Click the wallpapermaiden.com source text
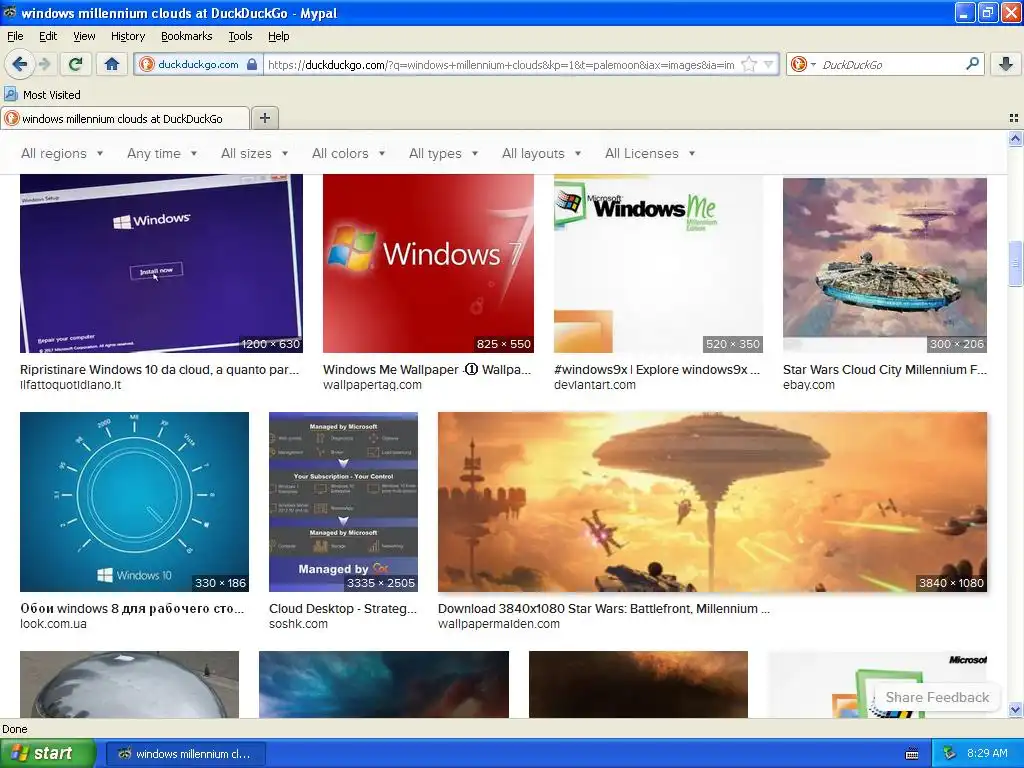The width and height of the screenshot is (1024, 768). pyautogui.click(x=499, y=624)
